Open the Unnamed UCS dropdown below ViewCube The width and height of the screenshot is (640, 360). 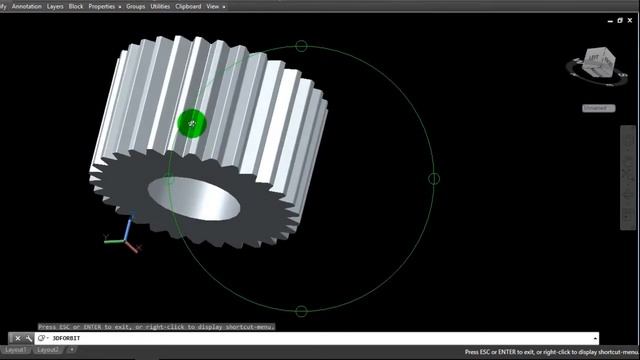599,108
